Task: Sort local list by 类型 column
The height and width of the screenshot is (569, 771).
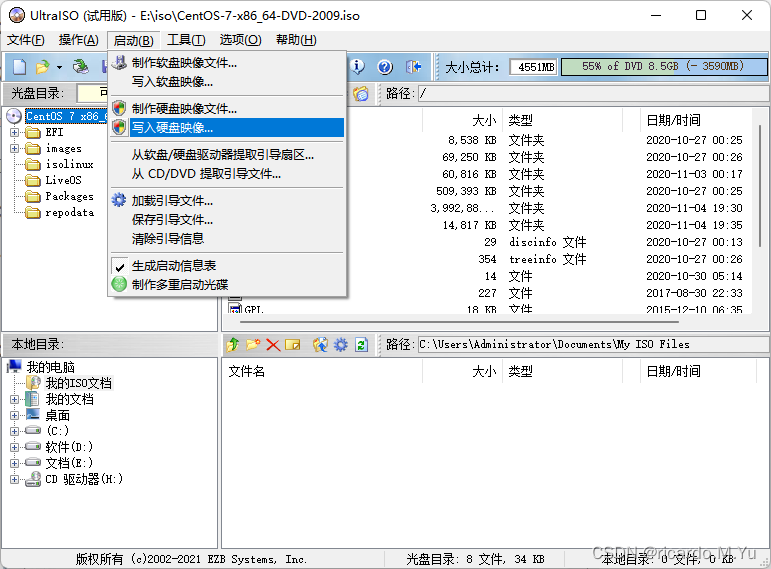Action: (x=562, y=371)
